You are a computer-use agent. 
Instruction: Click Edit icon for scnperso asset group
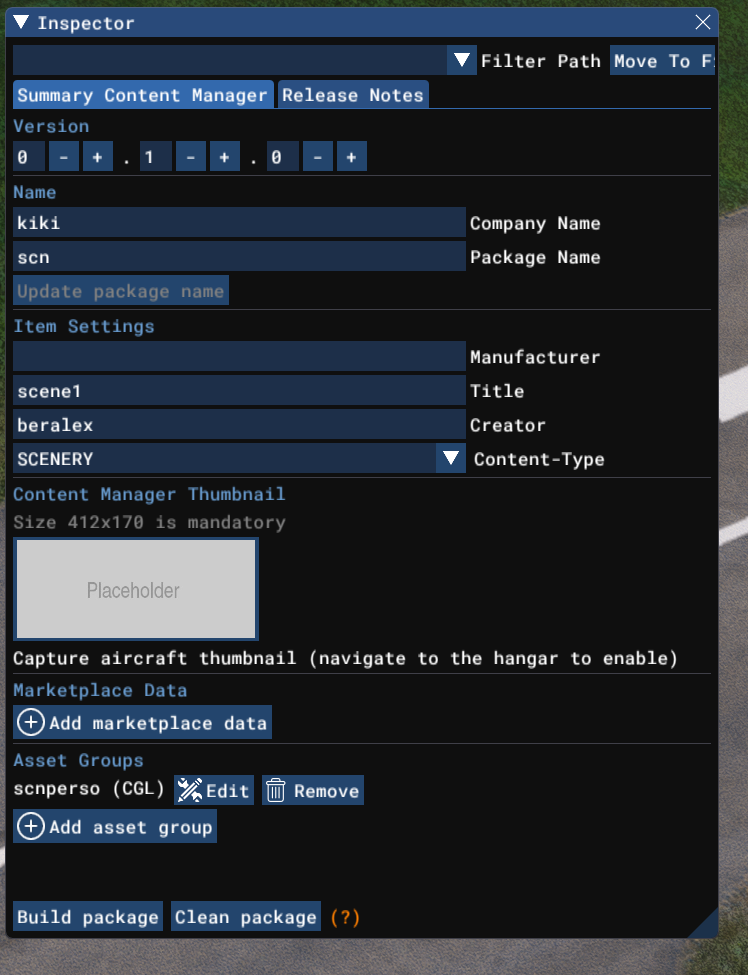tap(213, 790)
